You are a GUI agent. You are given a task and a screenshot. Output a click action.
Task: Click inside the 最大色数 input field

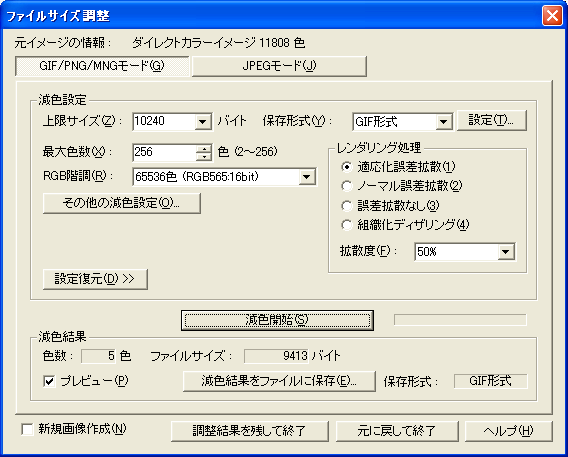coord(164,152)
